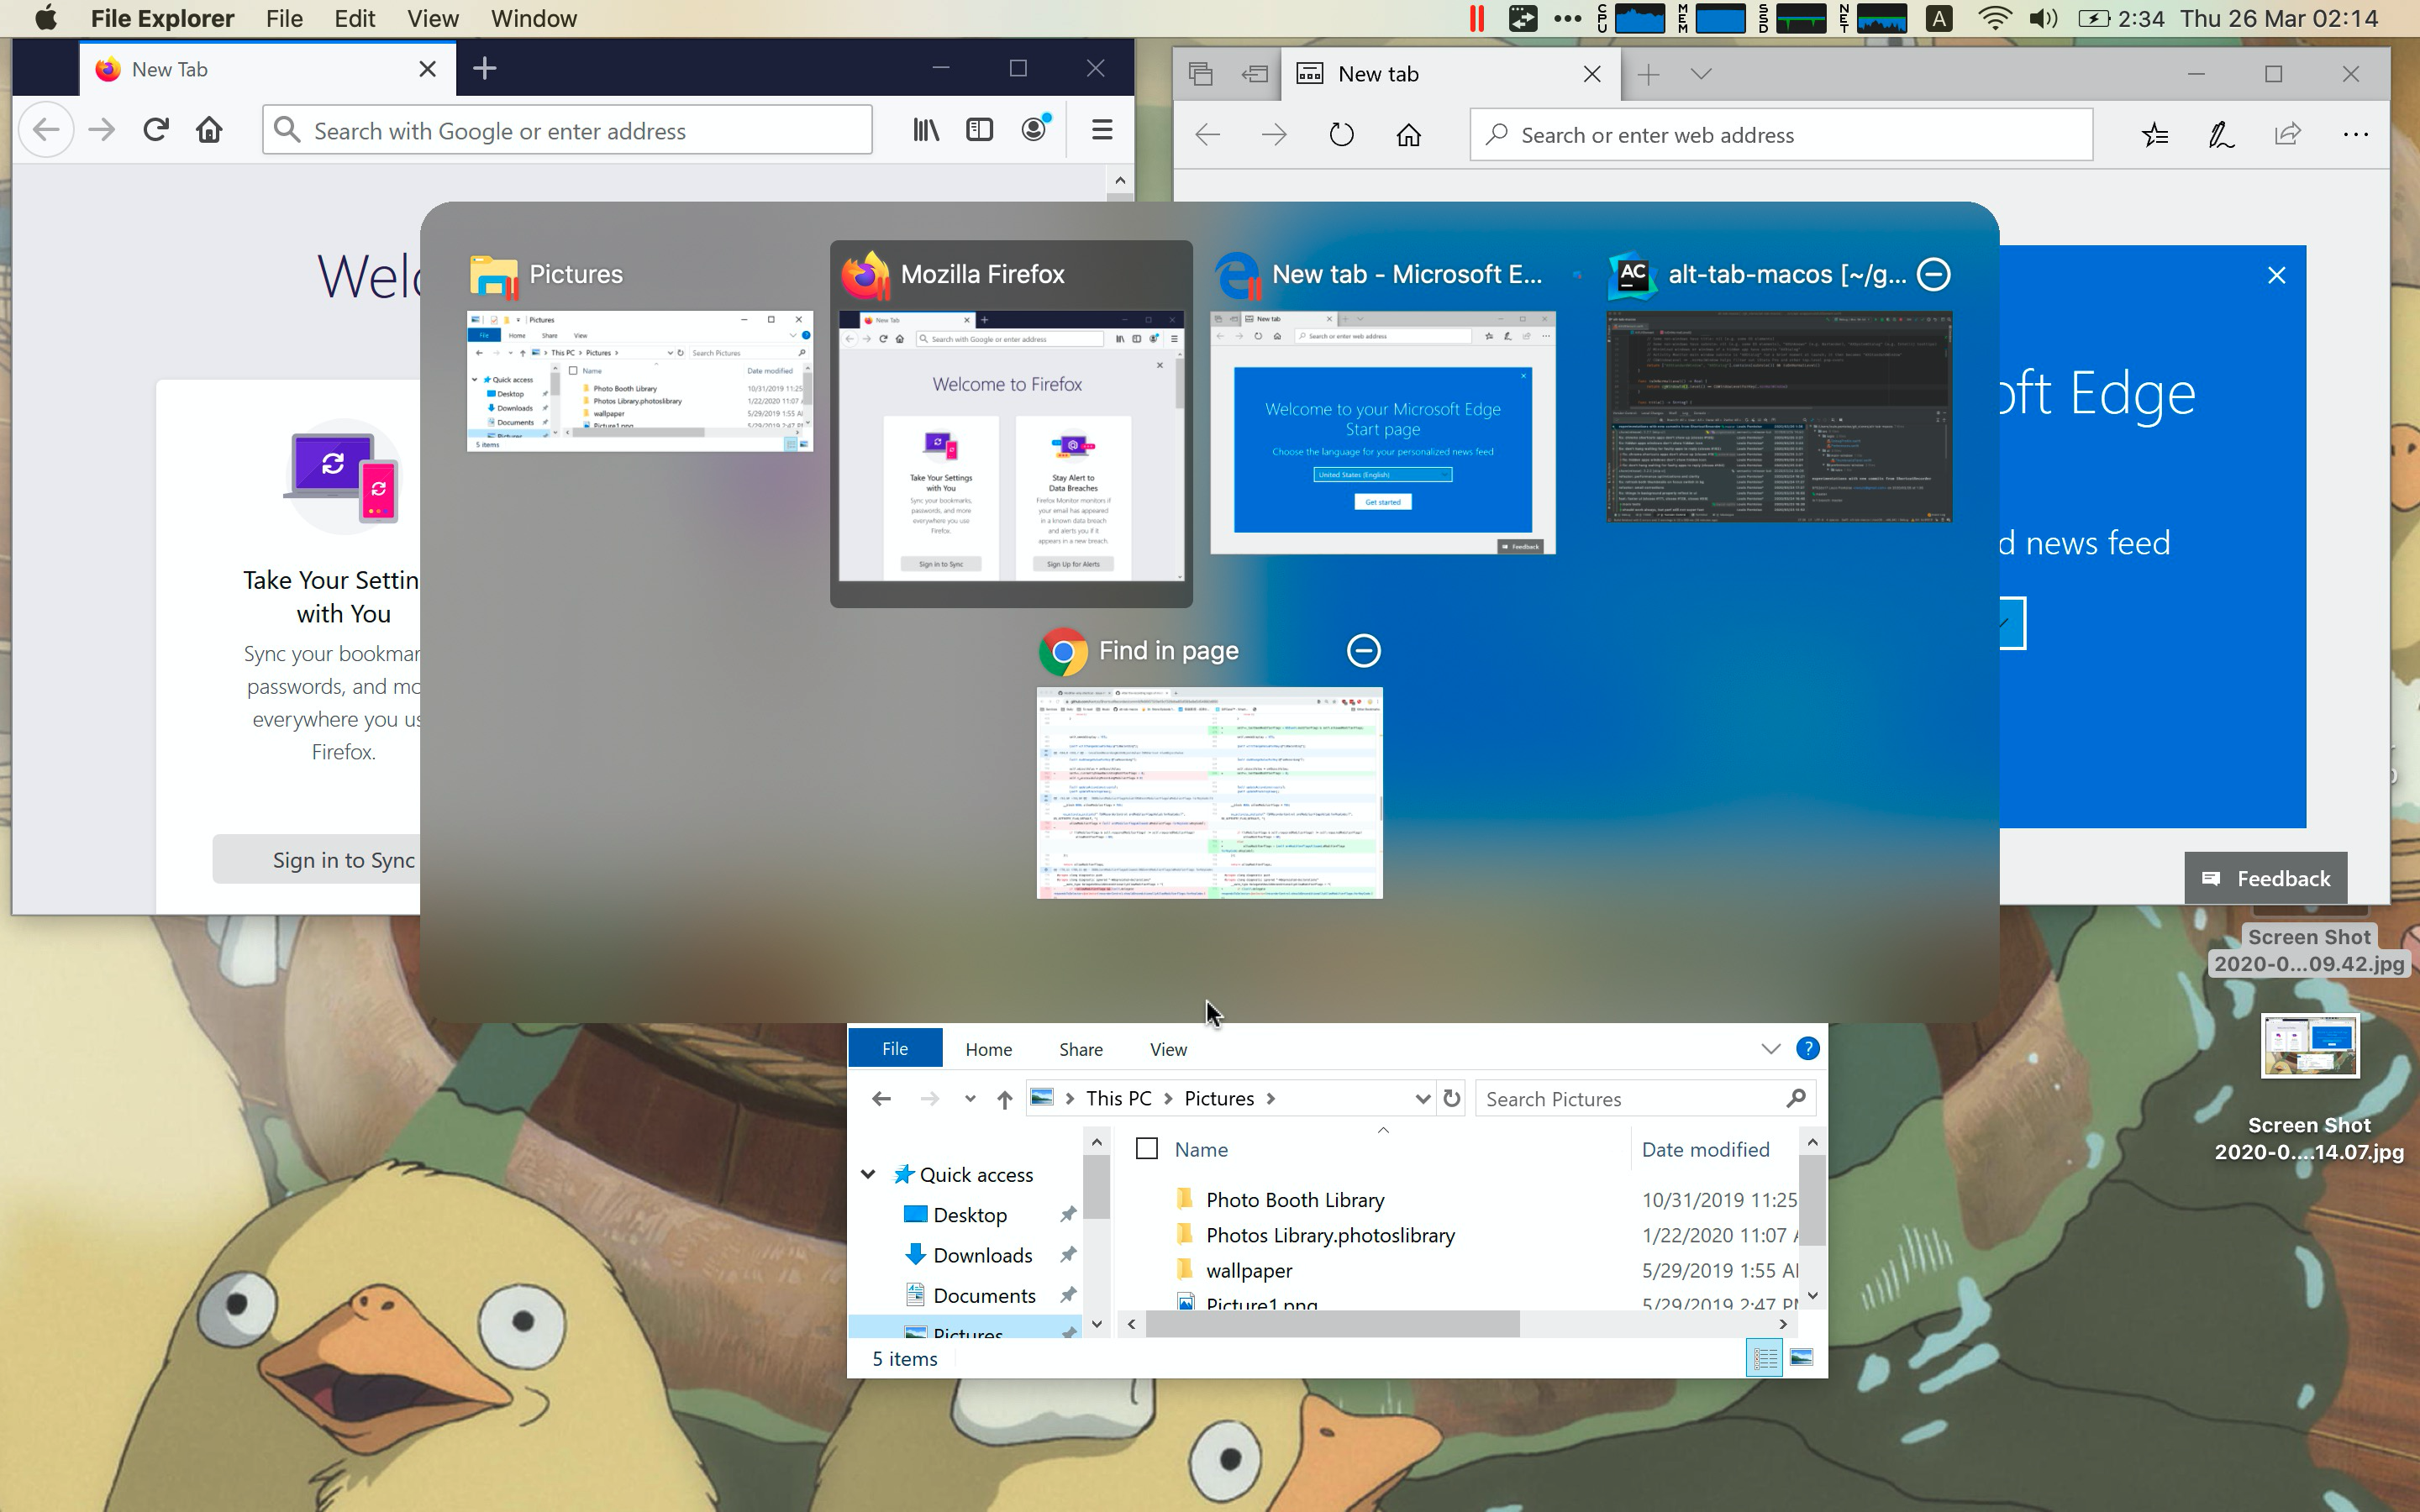Screen dimensions: 2420x1512
Task: Open Firefox account icon
Action: [1034, 129]
